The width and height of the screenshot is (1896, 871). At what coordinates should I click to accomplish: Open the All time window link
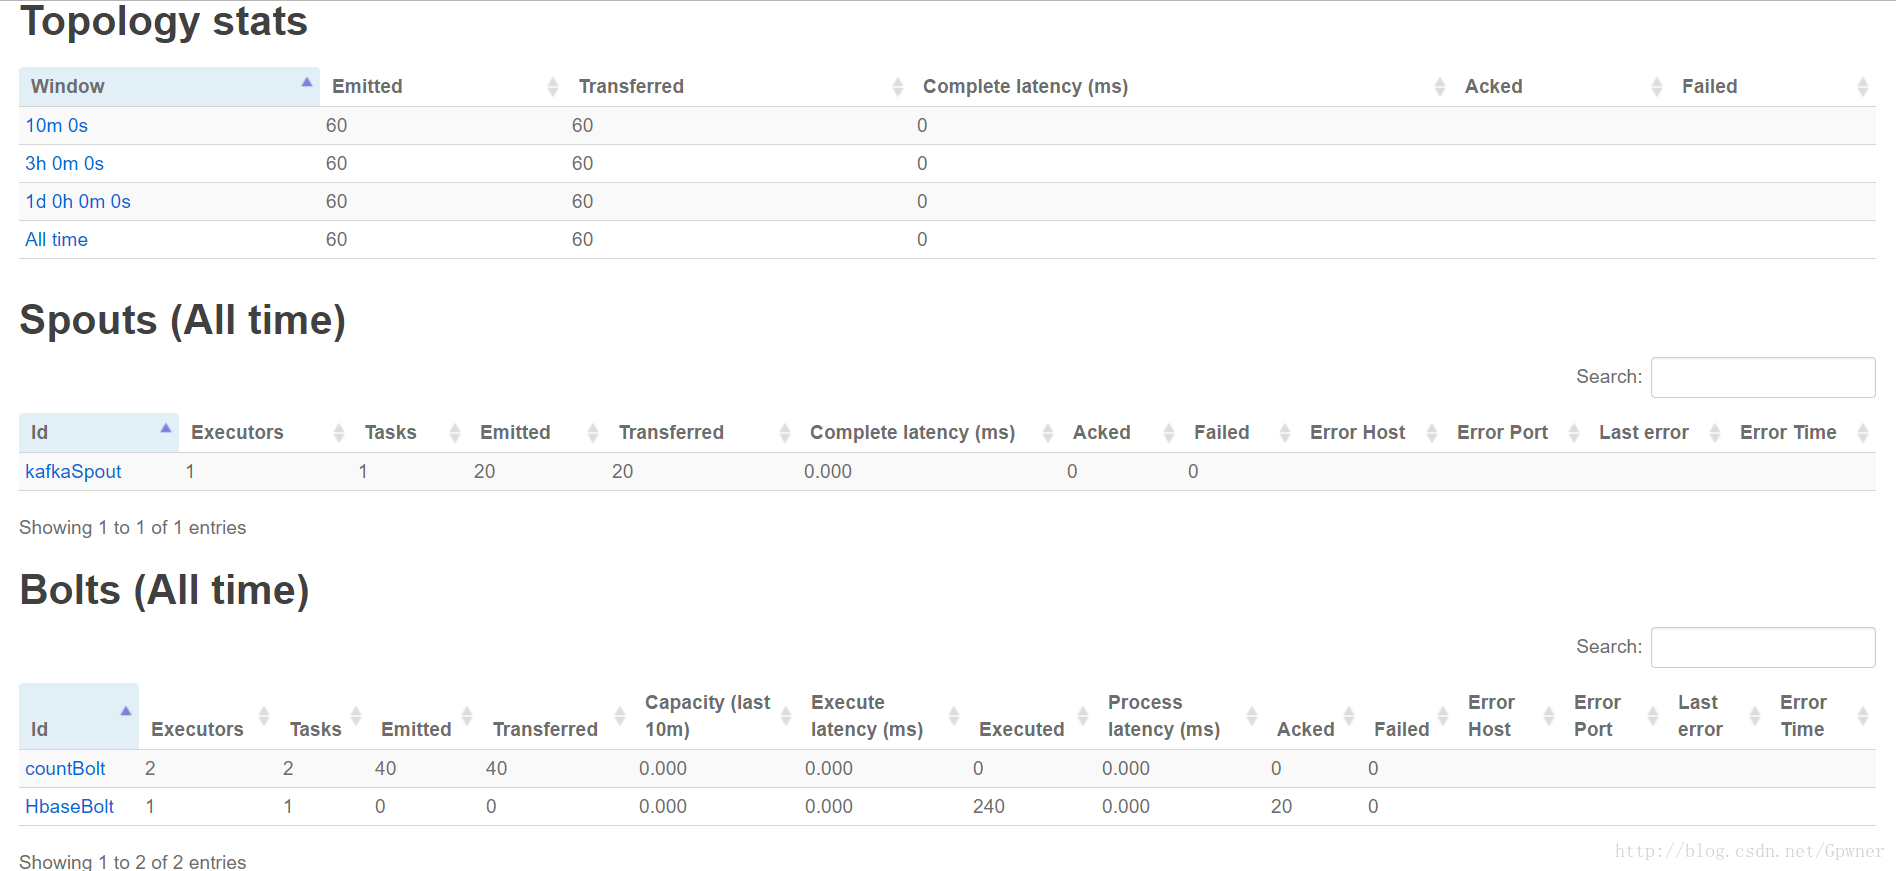(x=56, y=240)
